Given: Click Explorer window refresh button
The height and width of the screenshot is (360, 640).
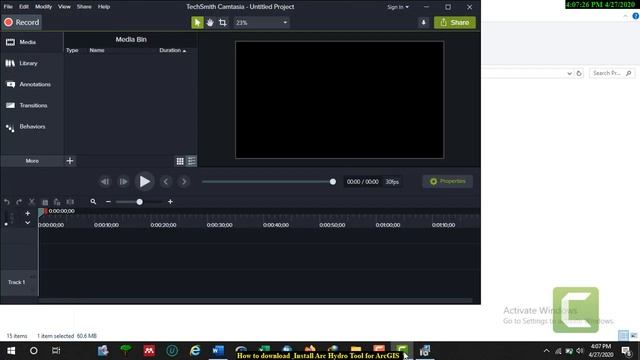Looking at the screenshot, I should [x=579, y=73].
